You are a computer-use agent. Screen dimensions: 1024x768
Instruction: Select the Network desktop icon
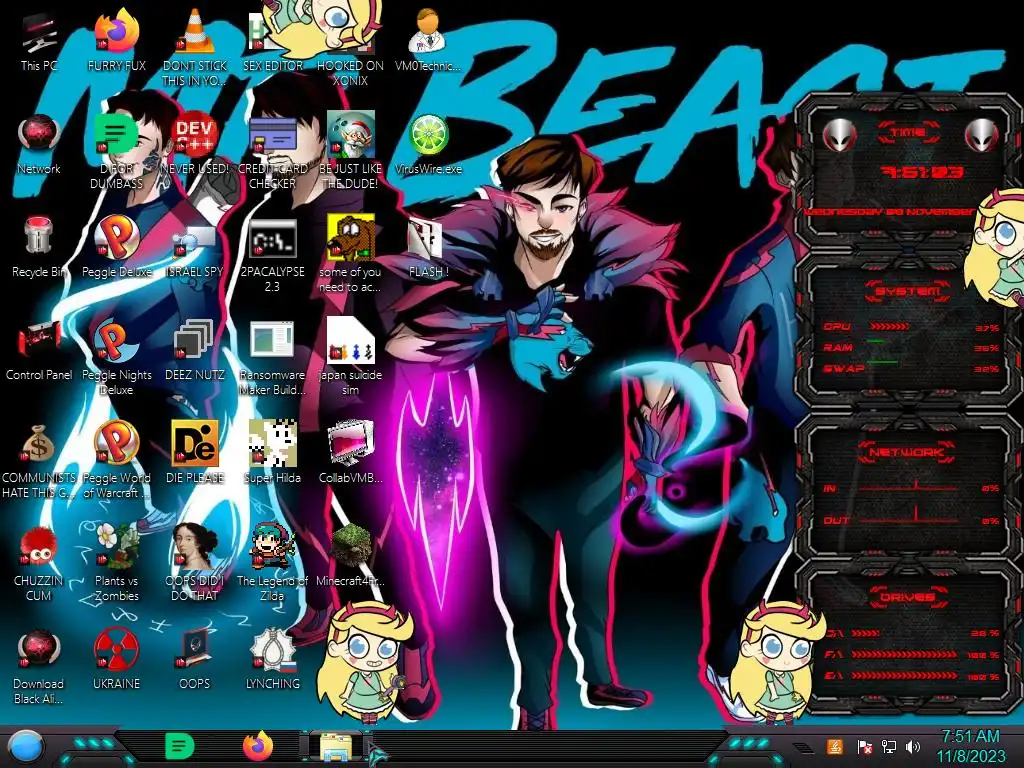click(39, 136)
